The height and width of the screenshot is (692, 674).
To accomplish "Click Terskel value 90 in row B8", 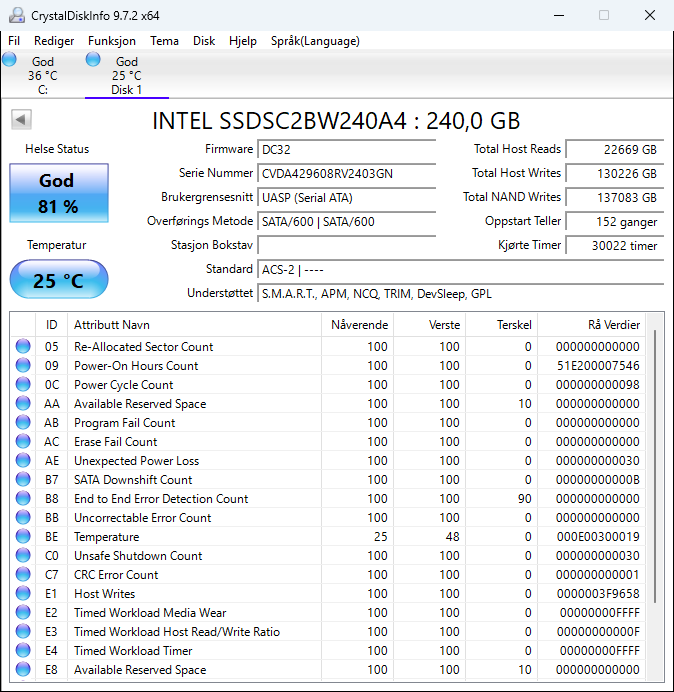I will [524, 499].
